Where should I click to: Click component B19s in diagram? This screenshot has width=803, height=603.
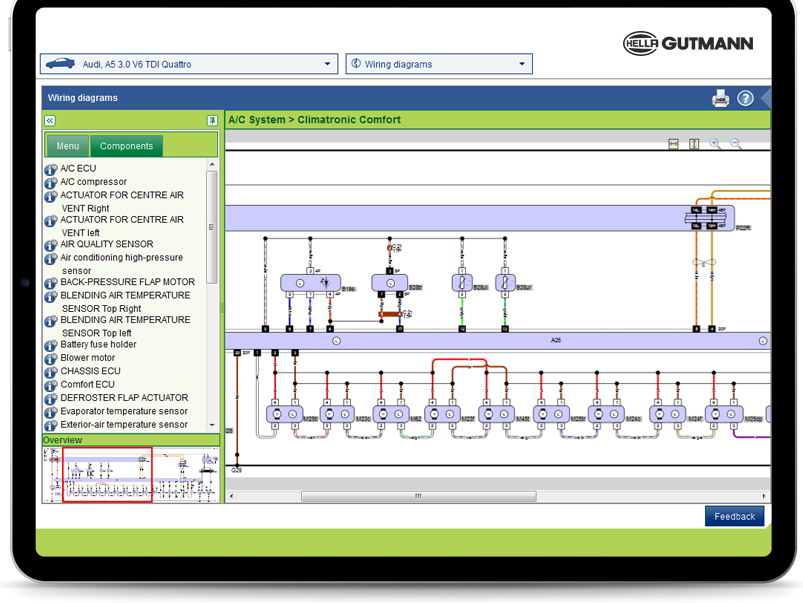pyautogui.click(x=310, y=283)
